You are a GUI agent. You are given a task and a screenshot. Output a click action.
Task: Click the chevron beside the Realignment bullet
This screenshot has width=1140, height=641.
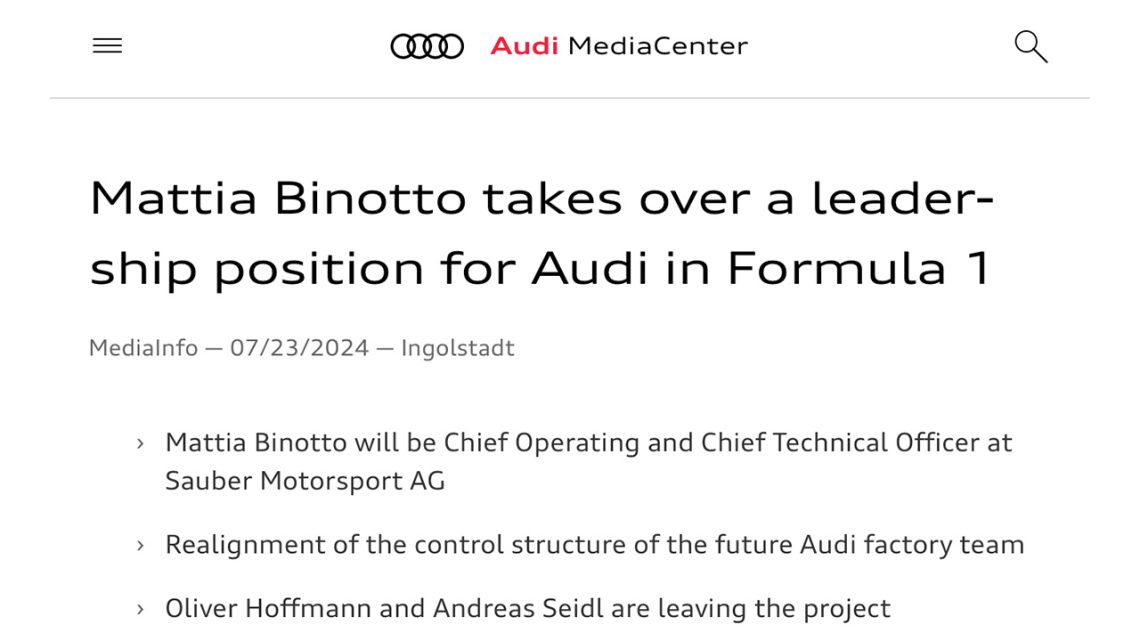(141, 546)
